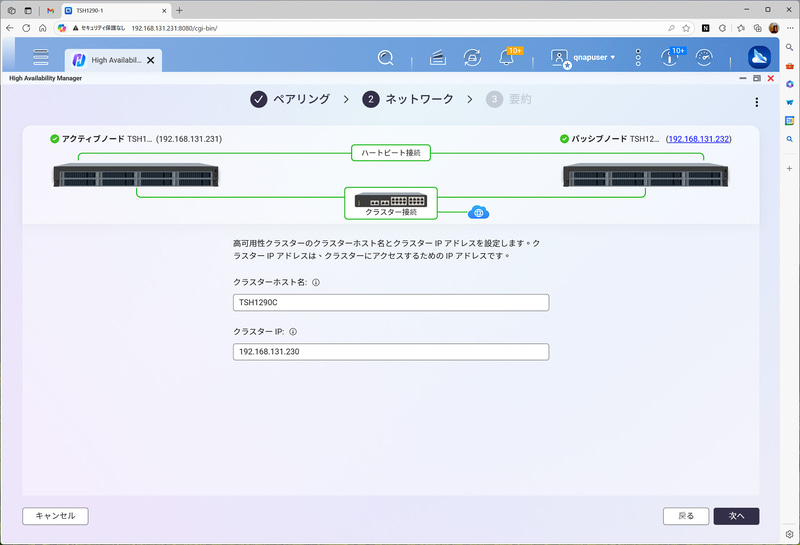Click the Network step 2 in wizard

(408, 99)
